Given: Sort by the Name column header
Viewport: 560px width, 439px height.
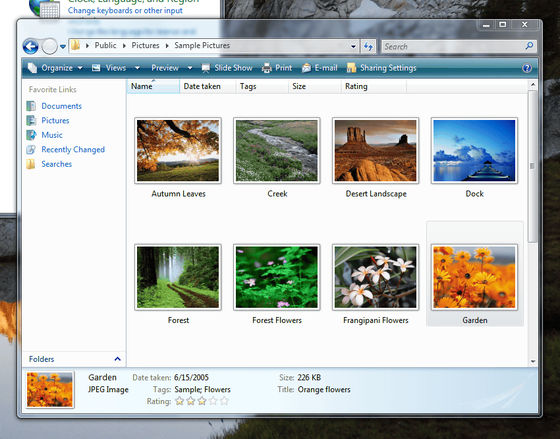Looking at the screenshot, I should tap(154, 86).
